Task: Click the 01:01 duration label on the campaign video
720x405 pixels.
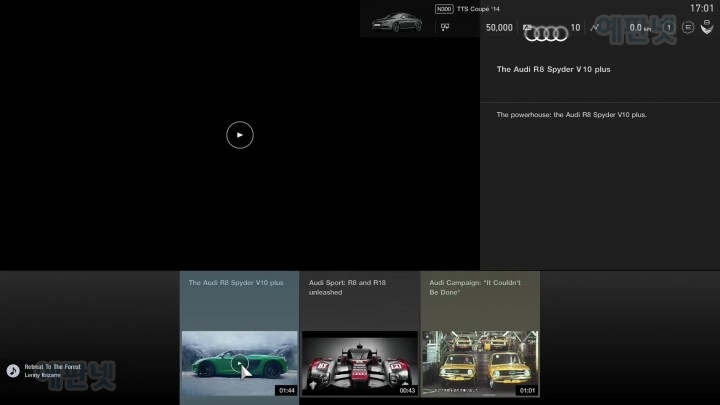Action: click(x=527, y=390)
